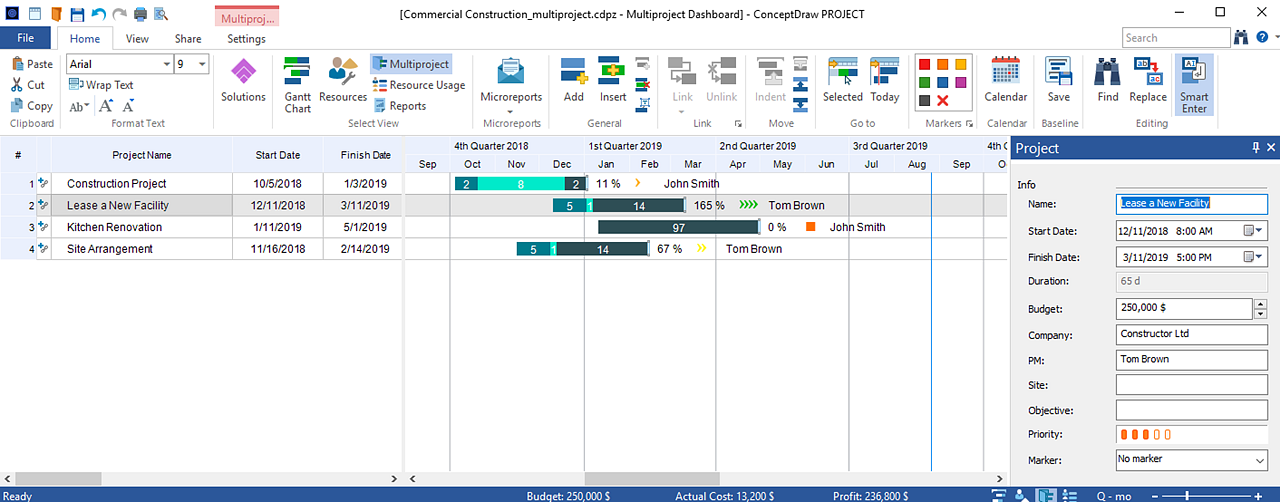The image size is (1280, 502).
Task: Click the Paste button
Action: 32,64
